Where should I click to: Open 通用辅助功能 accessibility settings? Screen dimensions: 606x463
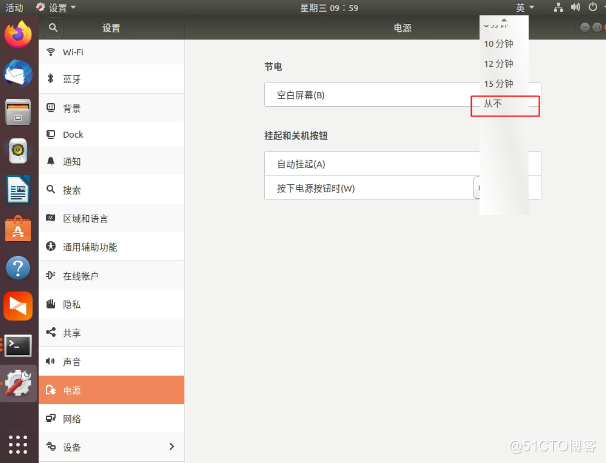111,247
